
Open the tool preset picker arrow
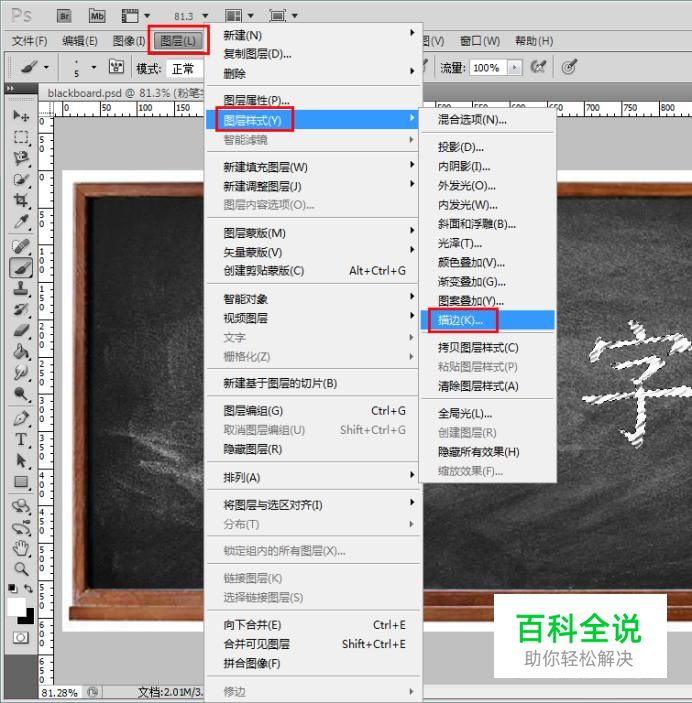pos(46,68)
